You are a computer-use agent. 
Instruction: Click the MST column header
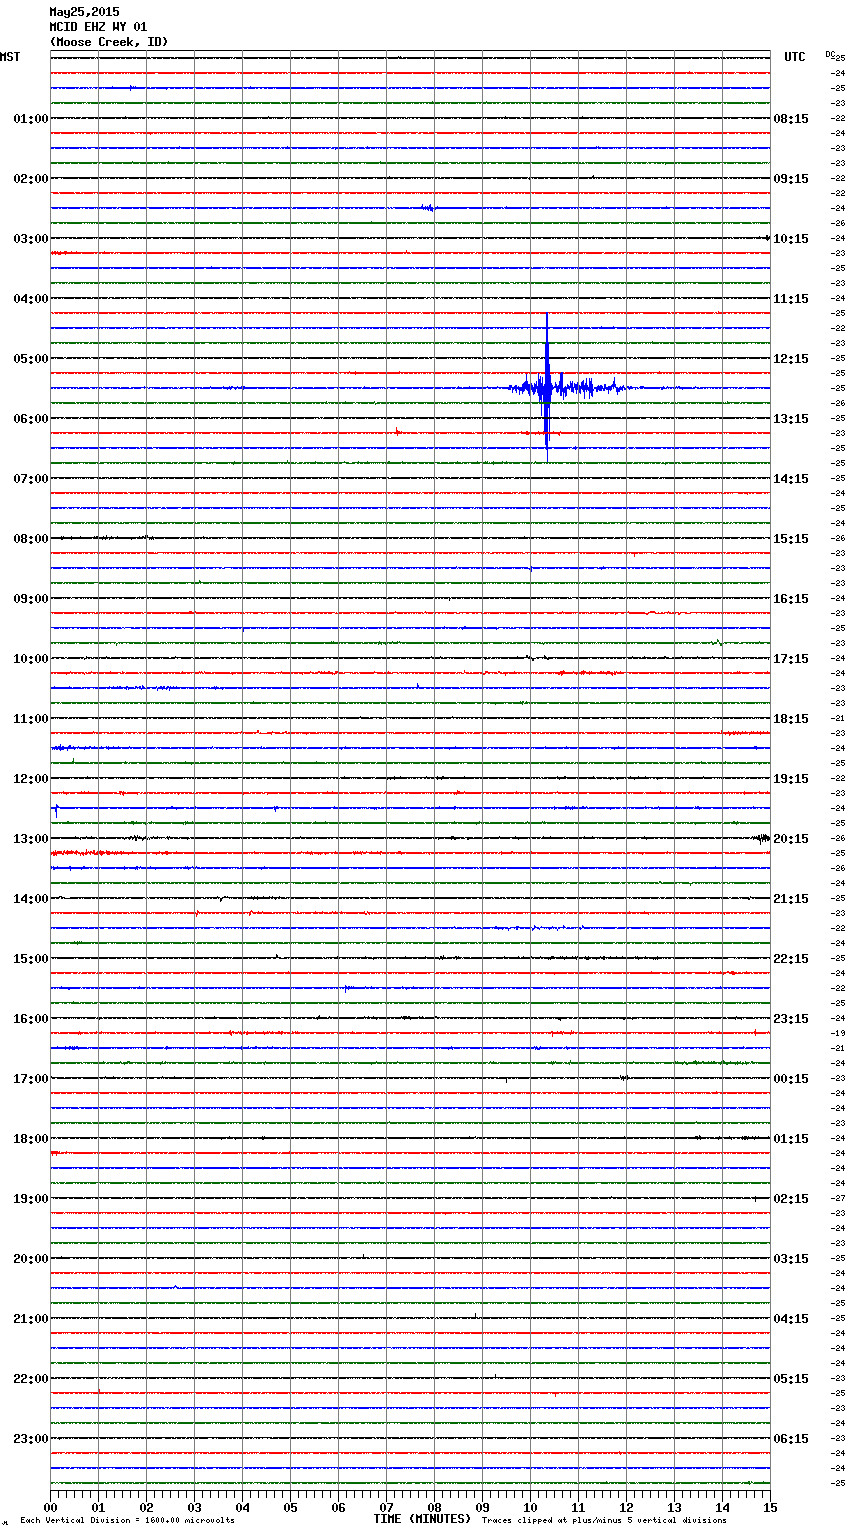10,57
